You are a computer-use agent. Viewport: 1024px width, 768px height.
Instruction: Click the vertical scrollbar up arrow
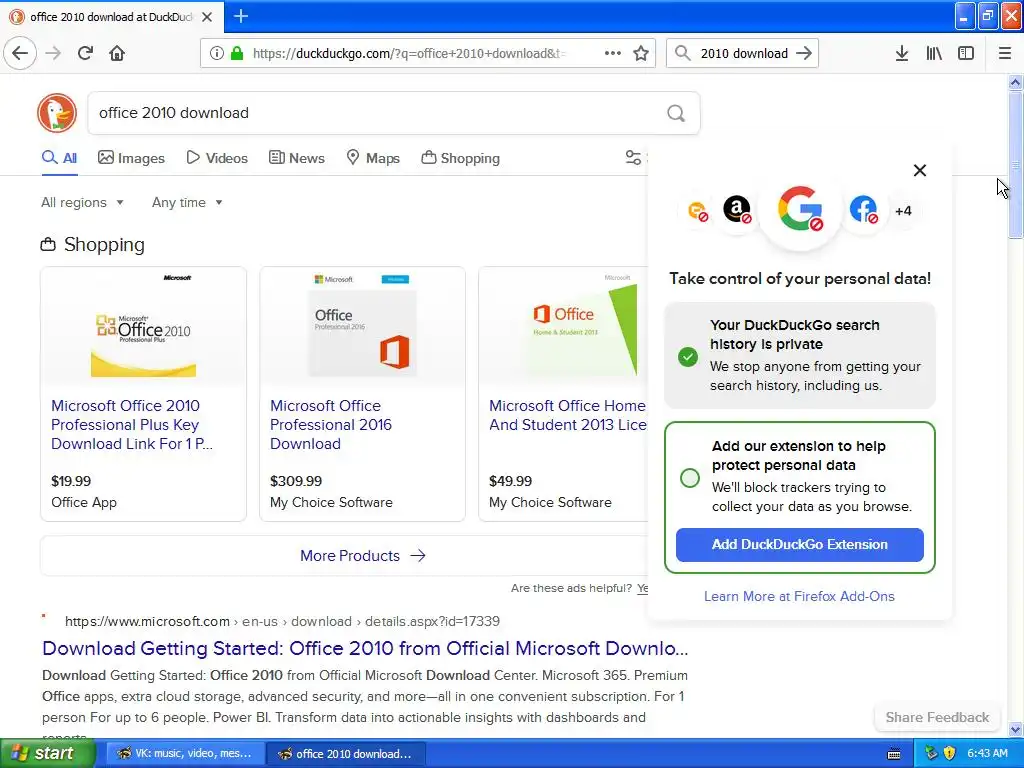point(1015,82)
